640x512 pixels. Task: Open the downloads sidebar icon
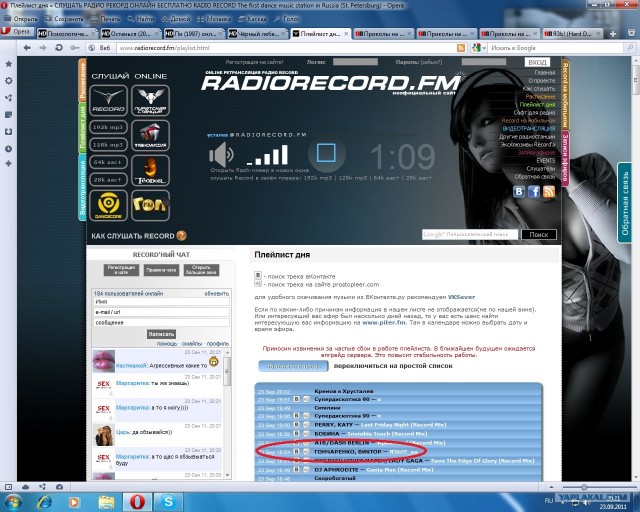pyautogui.click(x=8, y=131)
